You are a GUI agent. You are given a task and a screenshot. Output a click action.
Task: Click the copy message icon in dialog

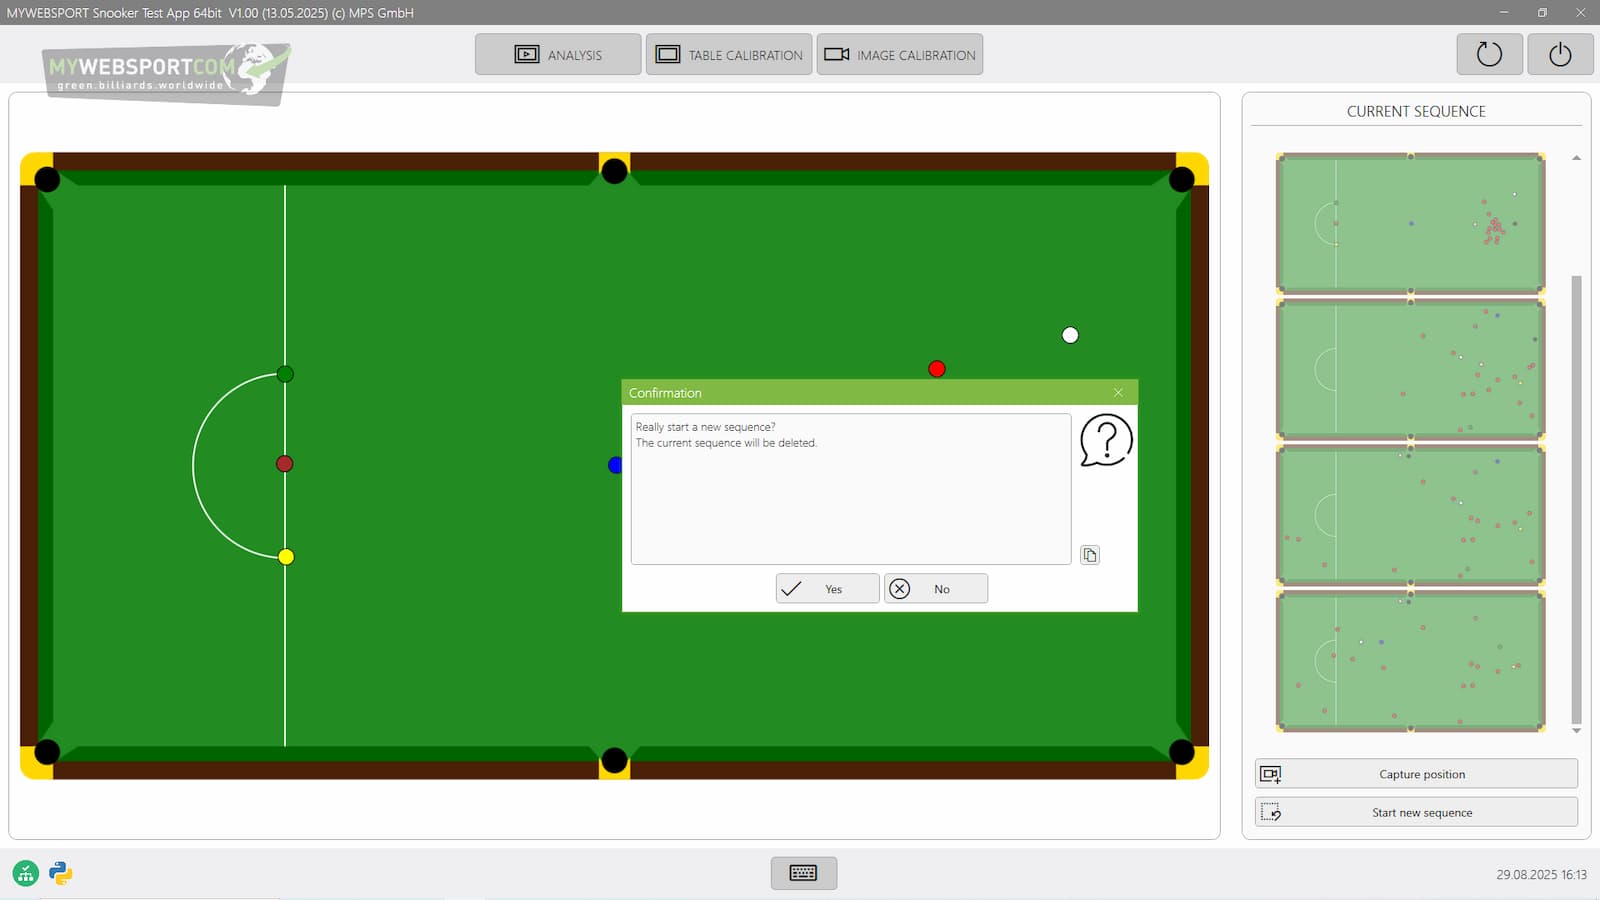point(1090,555)
